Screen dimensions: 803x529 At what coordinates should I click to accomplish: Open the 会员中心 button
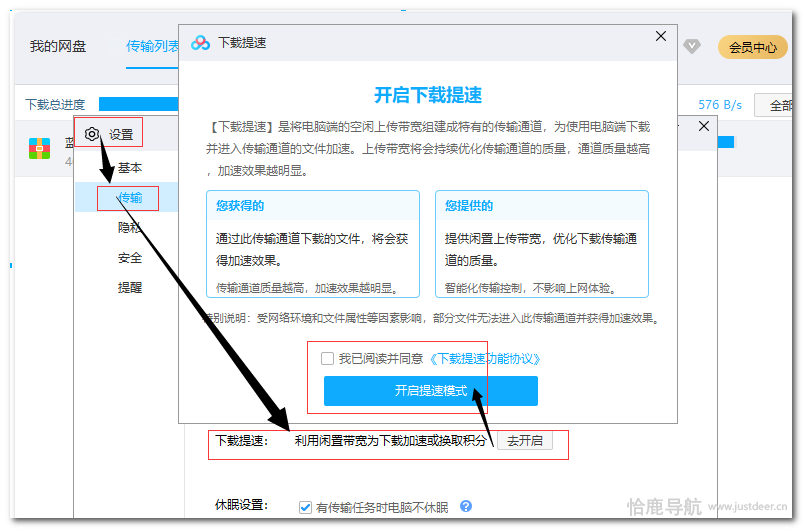click(x=752, y=47)
